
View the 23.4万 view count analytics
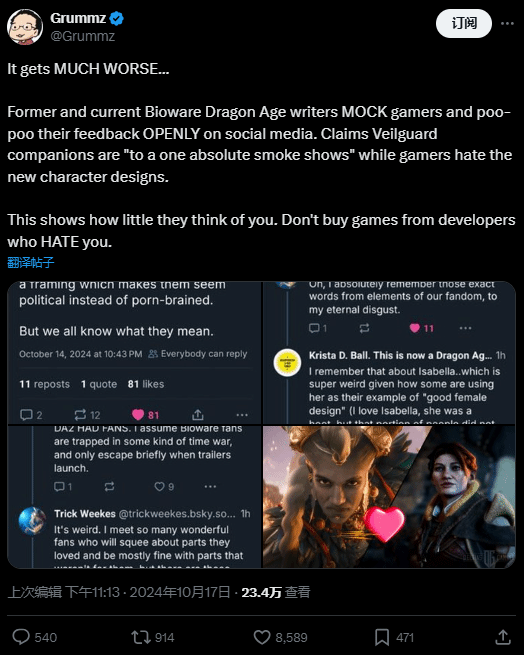(276, 592)
